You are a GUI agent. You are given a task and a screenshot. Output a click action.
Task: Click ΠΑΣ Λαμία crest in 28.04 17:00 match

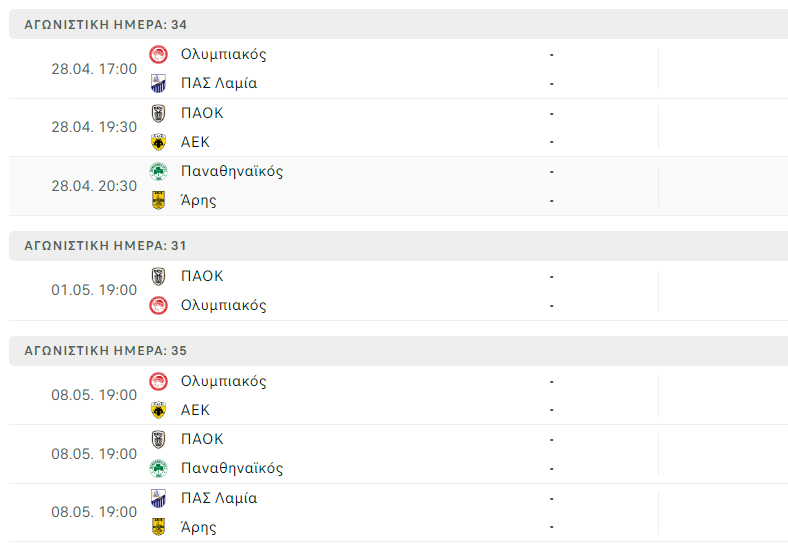[x=158, y=83]
